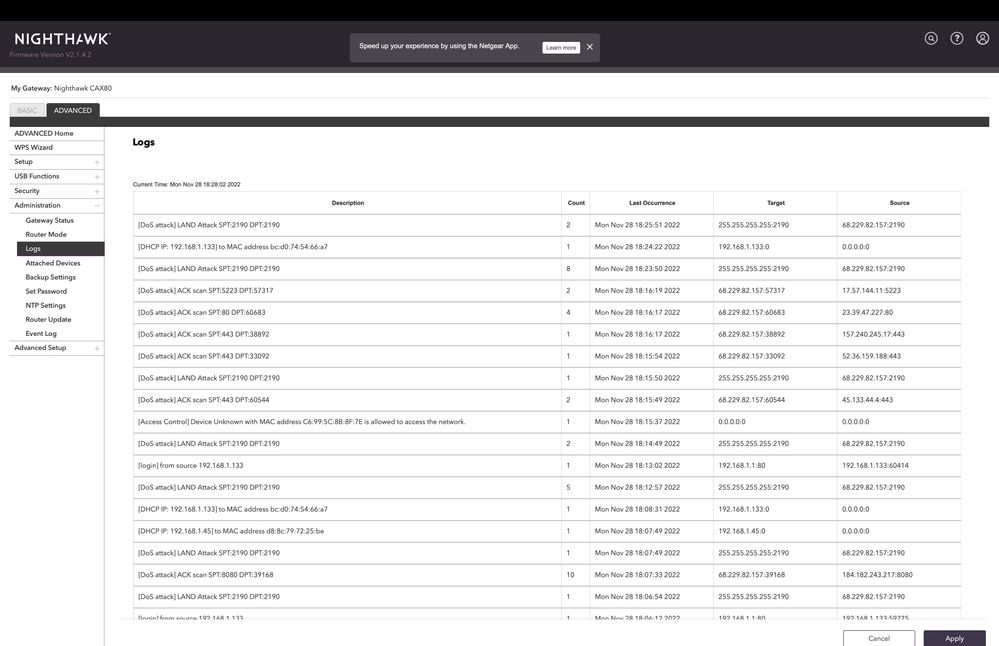Open Router Update page
Image resolution: width=999 pixels, height=646 pixels.
tap(48, 319)
